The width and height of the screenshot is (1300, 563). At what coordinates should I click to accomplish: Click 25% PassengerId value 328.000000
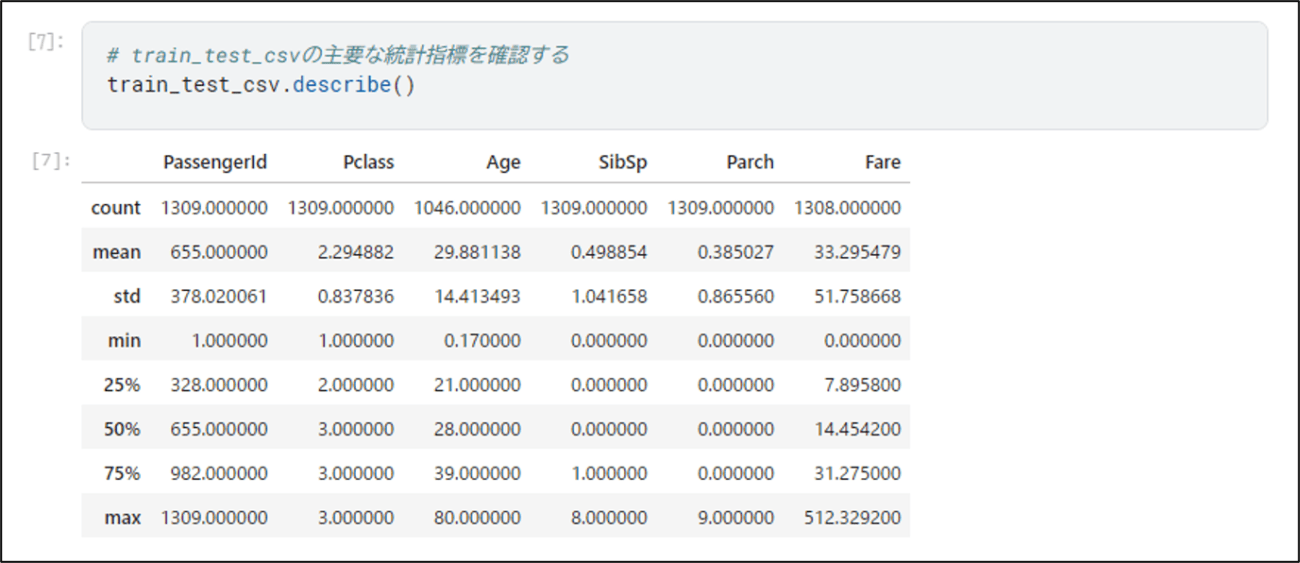(219, 385)
